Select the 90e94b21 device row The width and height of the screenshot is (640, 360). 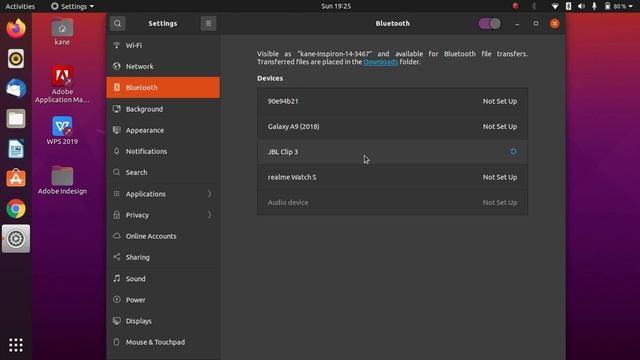(x=392, y=101)
